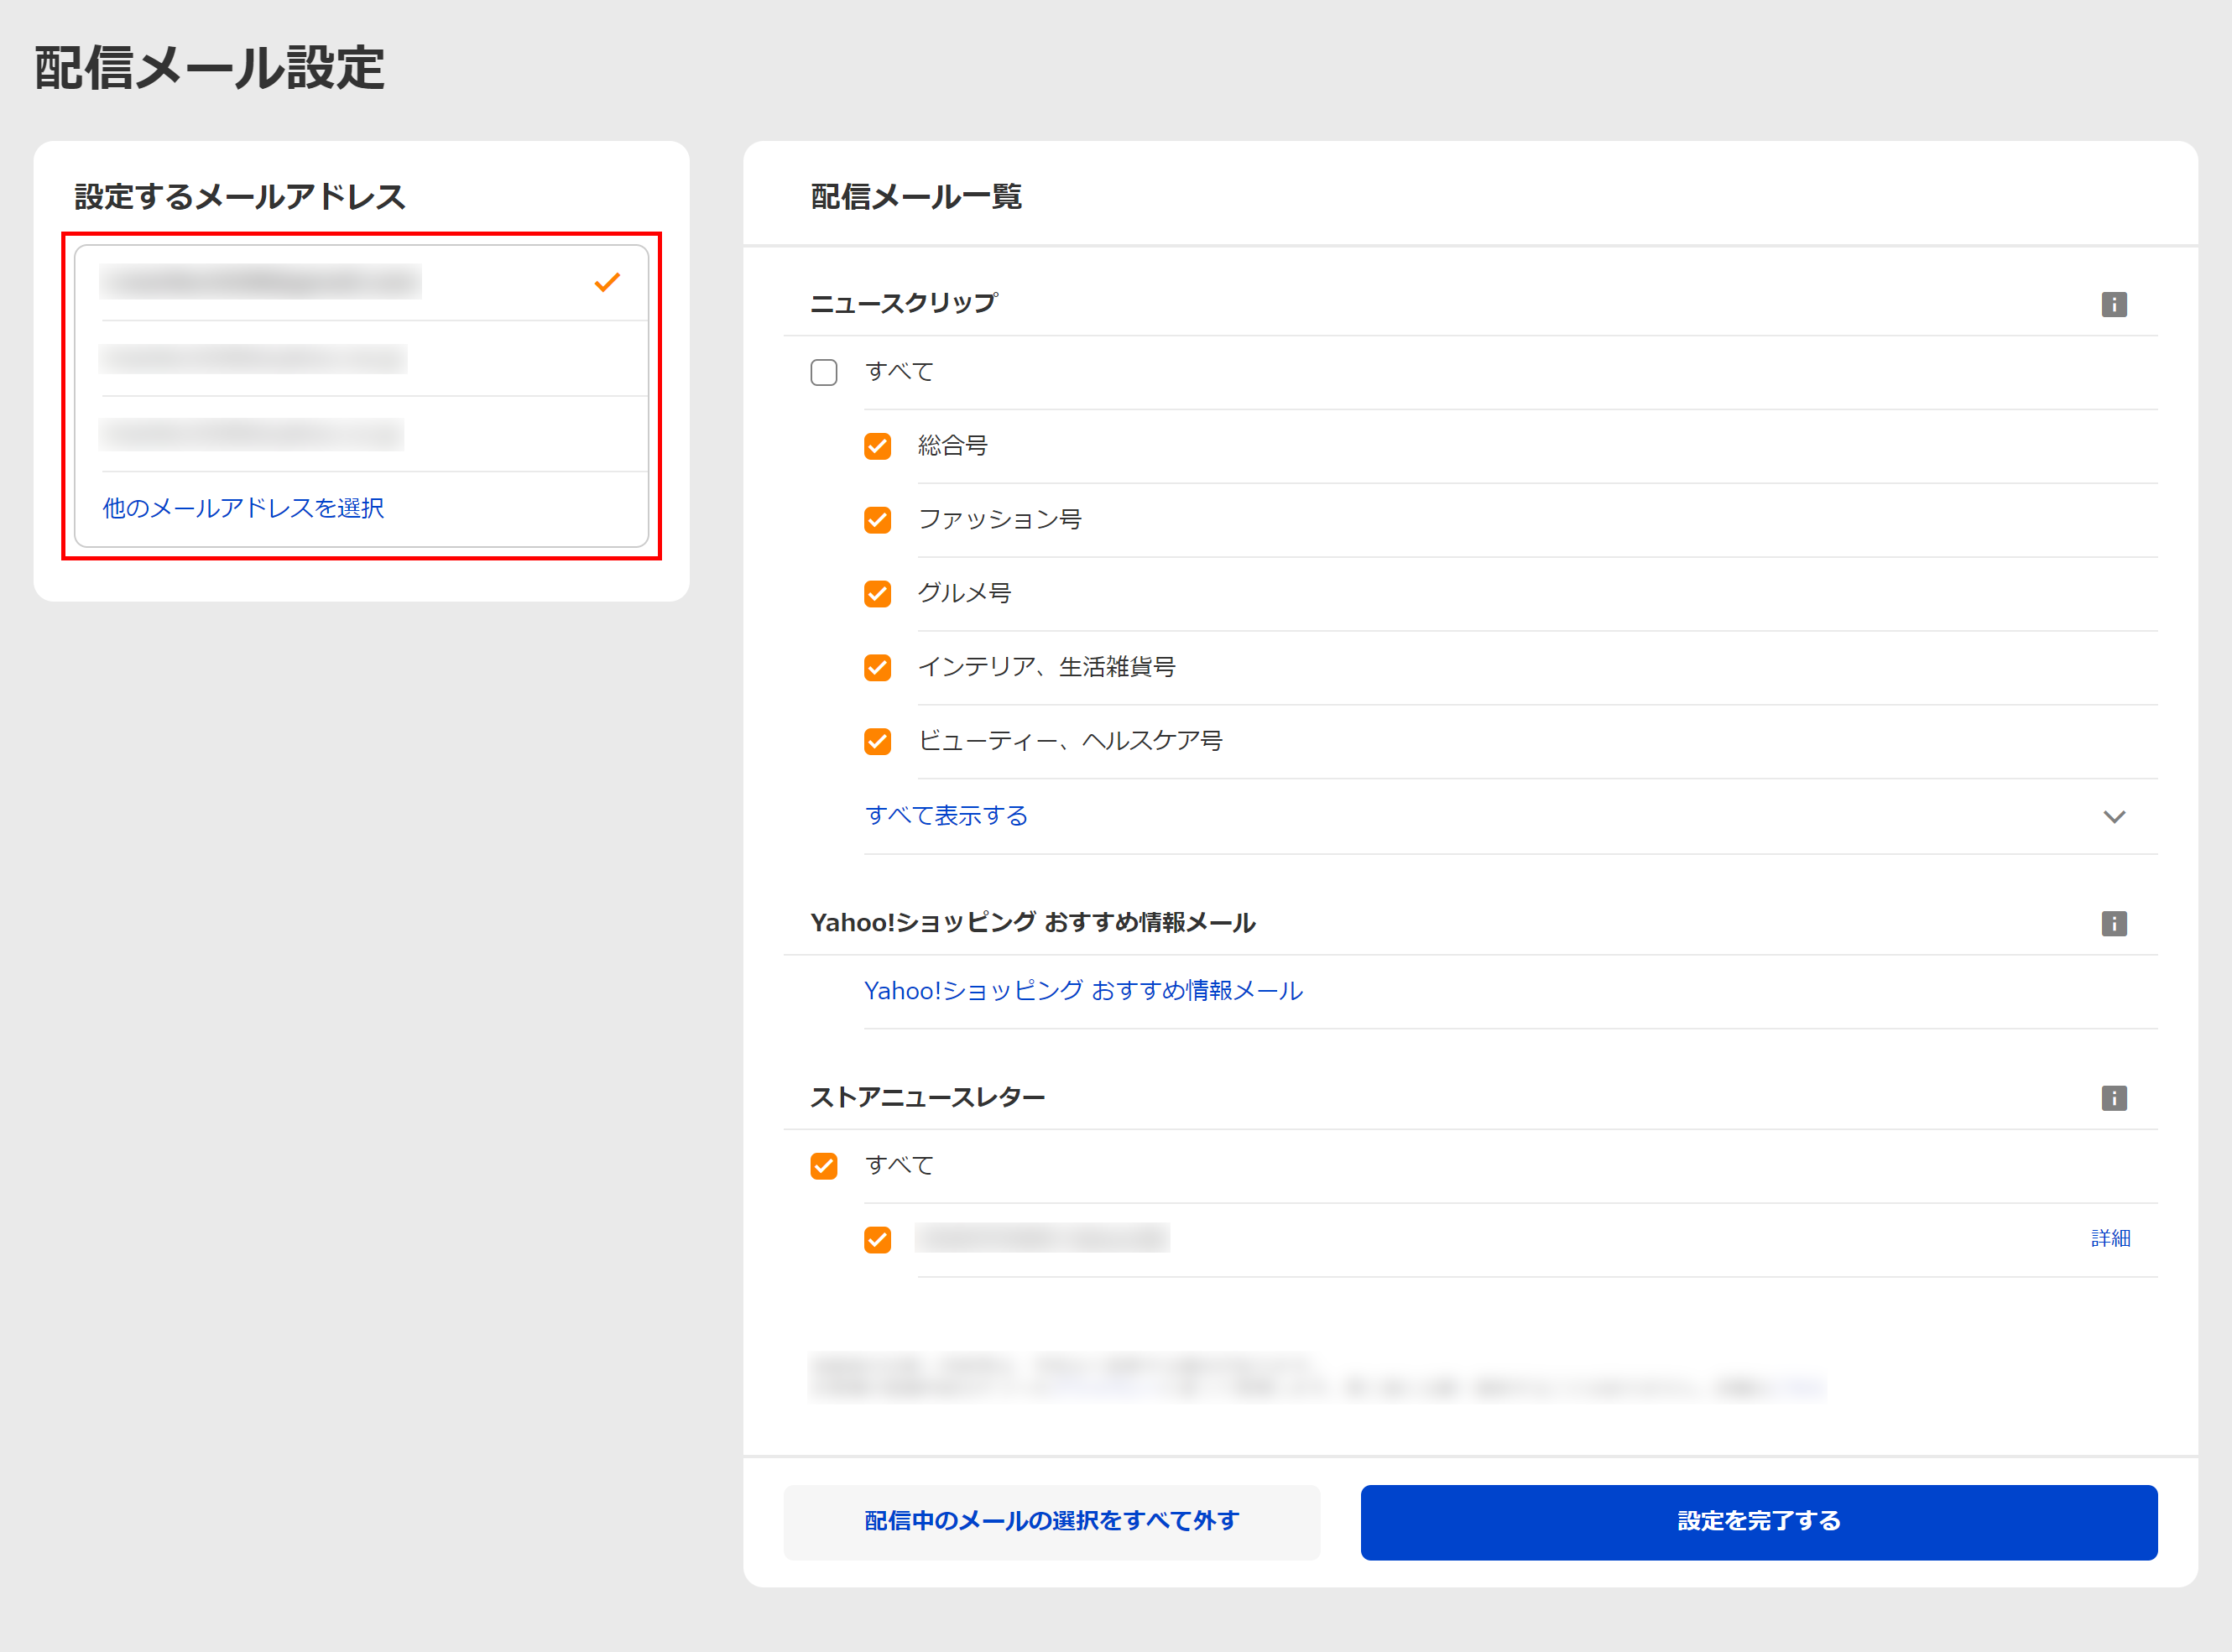Uncheck ビューティー、ヘルスケア号 checkbox
This screenshot has height=1652, width=2232.
click(878, 741)
